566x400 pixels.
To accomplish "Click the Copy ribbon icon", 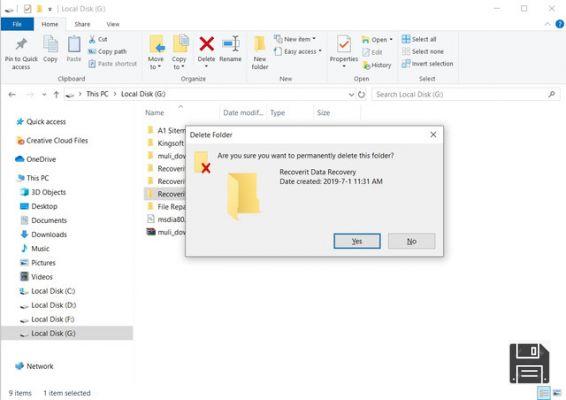I will point(50,44).
